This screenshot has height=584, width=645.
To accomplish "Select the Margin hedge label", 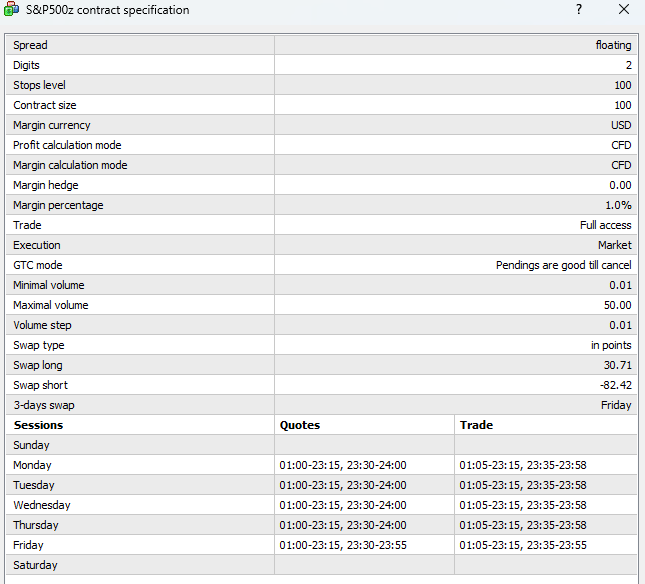I will (46, 185).
